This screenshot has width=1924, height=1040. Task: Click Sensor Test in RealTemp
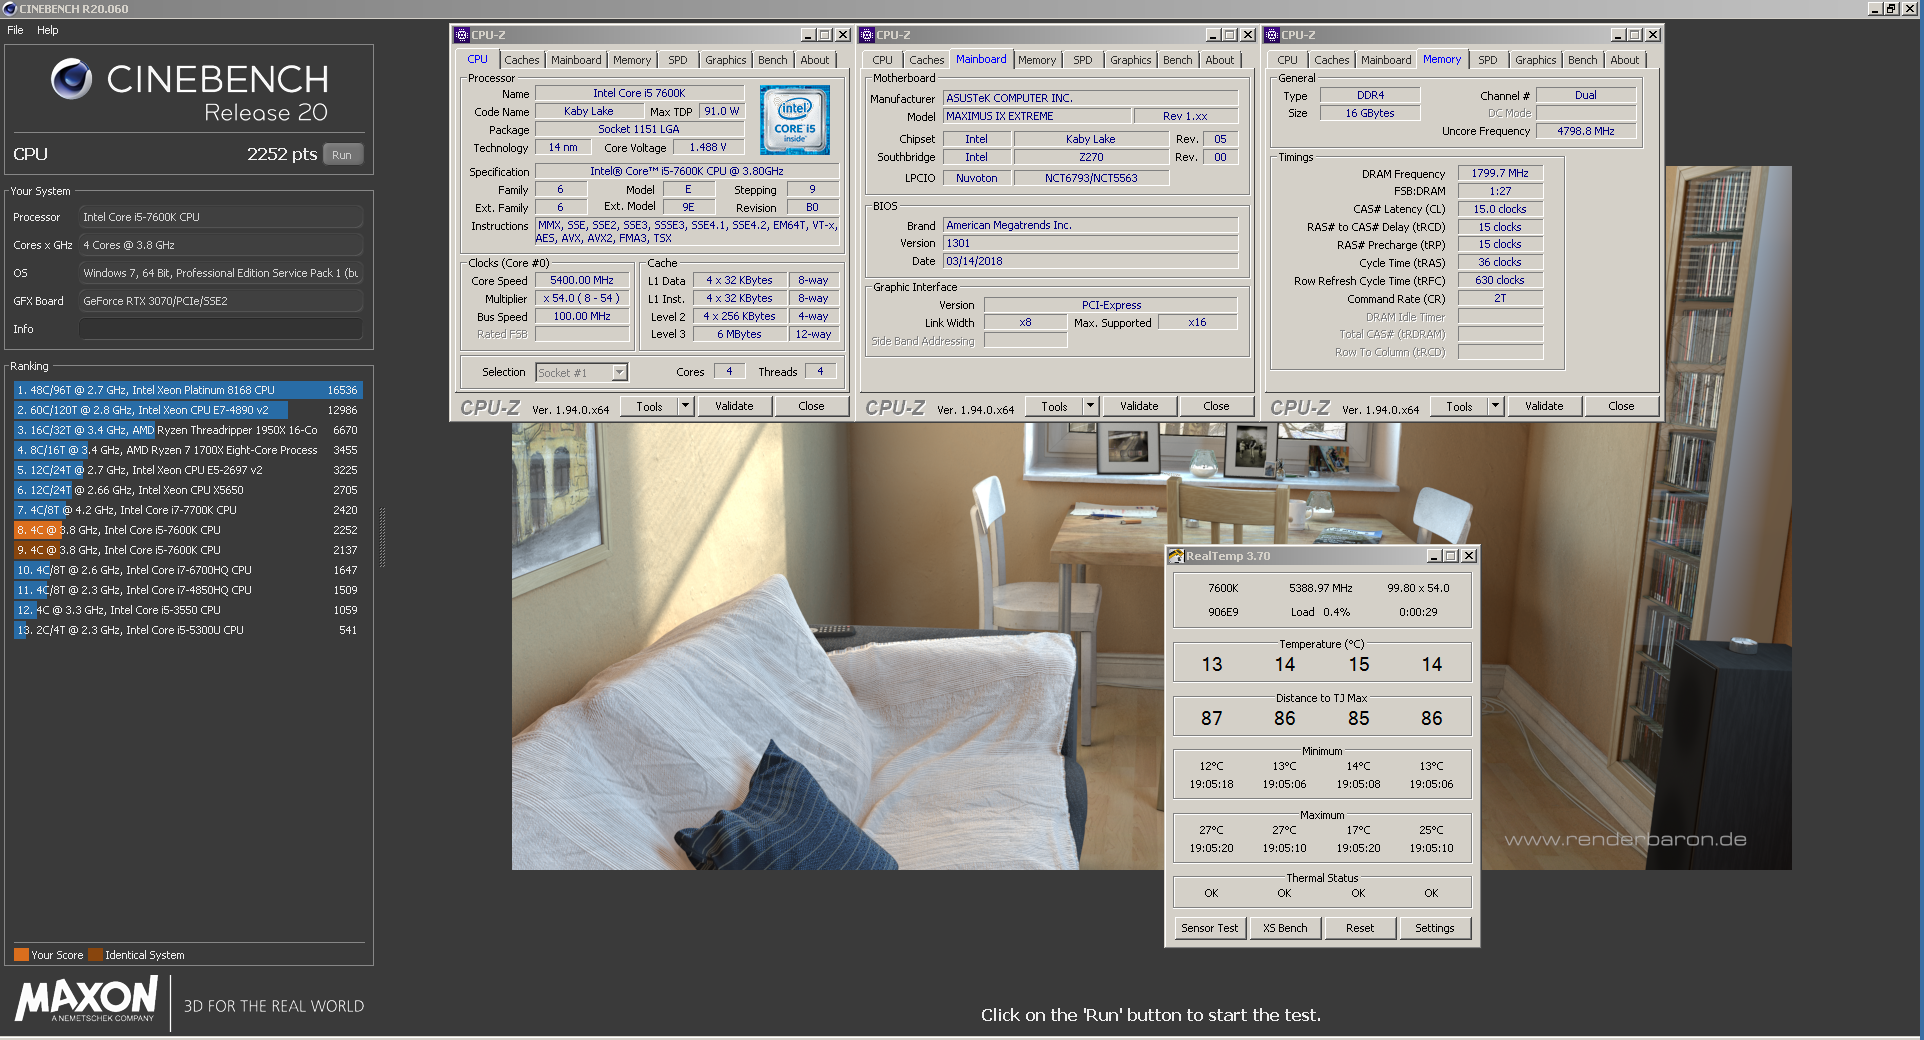[1209, 928]
